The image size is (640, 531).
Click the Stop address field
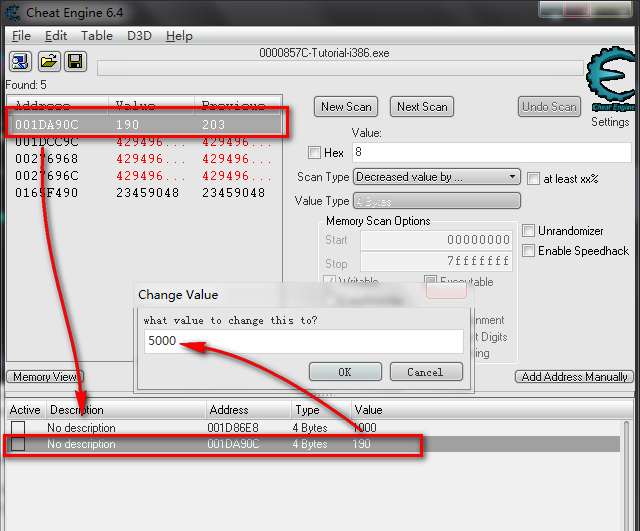tap(436, 261)
